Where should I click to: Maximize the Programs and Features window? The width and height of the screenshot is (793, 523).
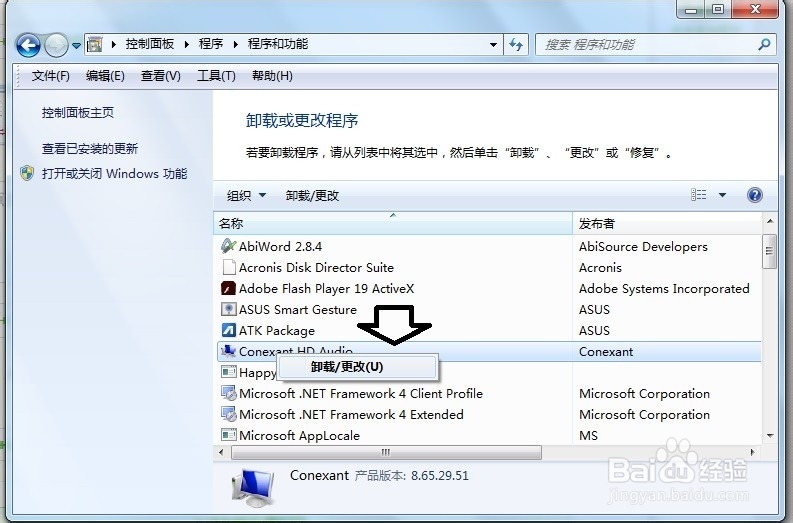coord(718,9)
